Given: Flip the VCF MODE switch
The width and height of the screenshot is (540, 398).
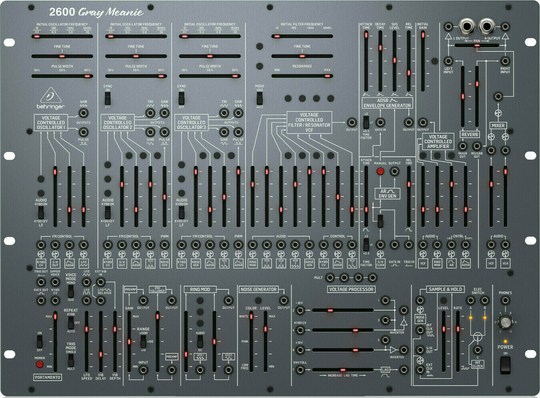Looking at the screenshot, I should click(259, 98).
